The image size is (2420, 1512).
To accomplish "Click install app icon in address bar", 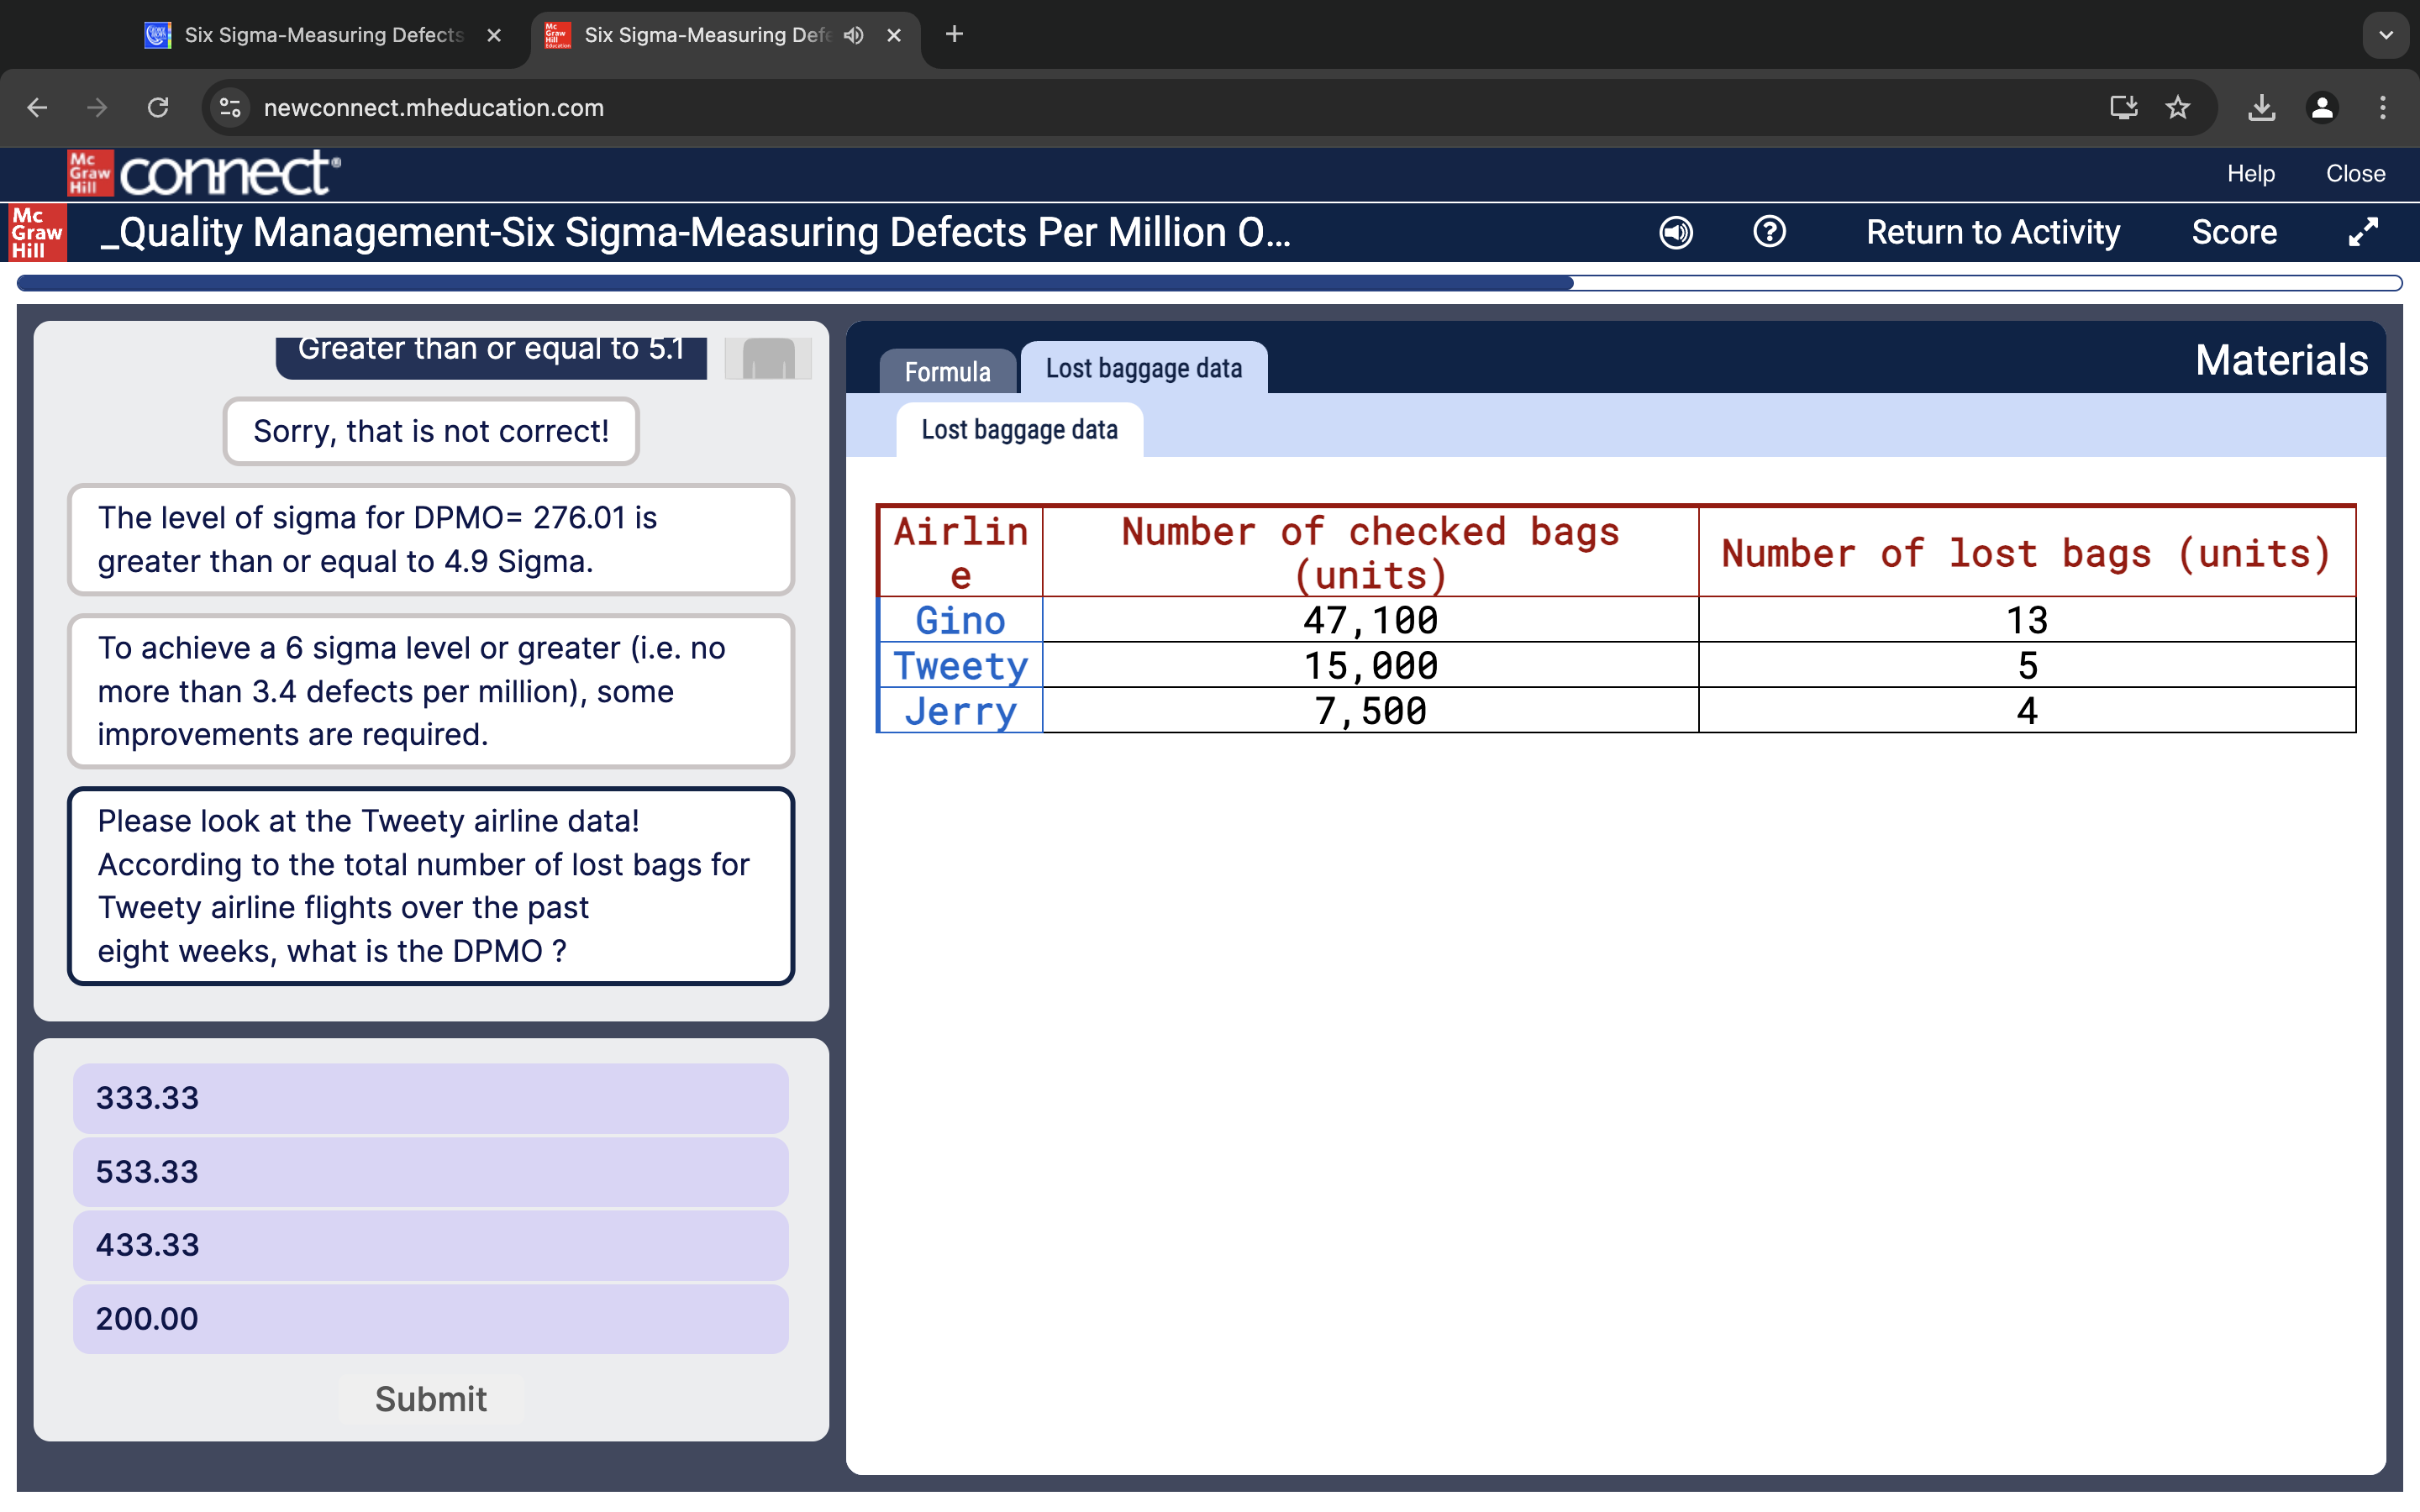I will click(x=2123, y=107).
